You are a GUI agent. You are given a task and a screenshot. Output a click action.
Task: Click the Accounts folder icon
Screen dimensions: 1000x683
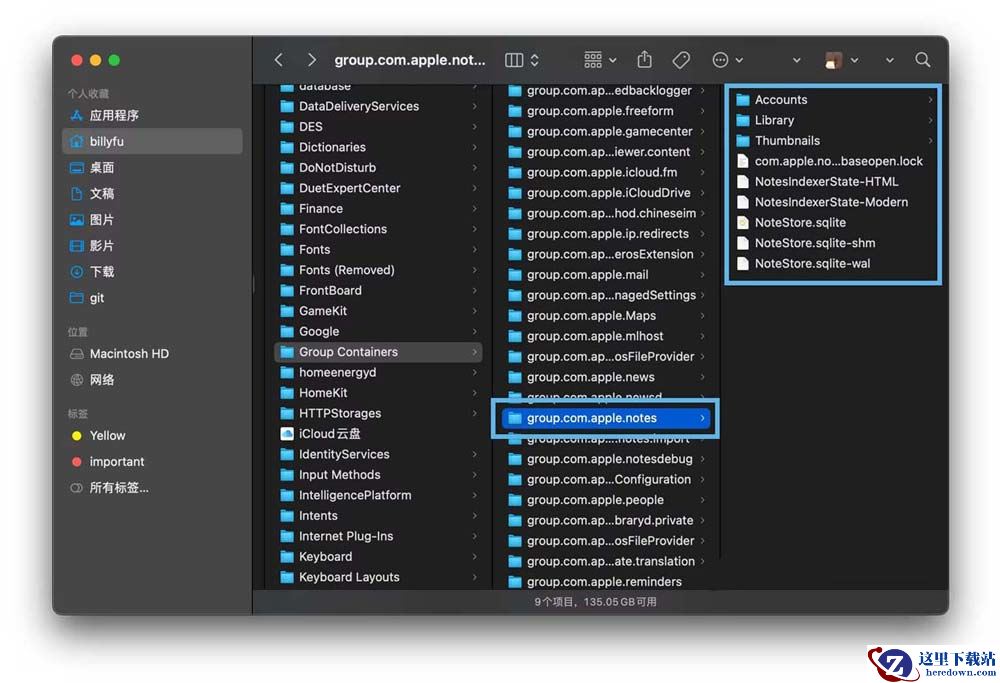point(742,100)
